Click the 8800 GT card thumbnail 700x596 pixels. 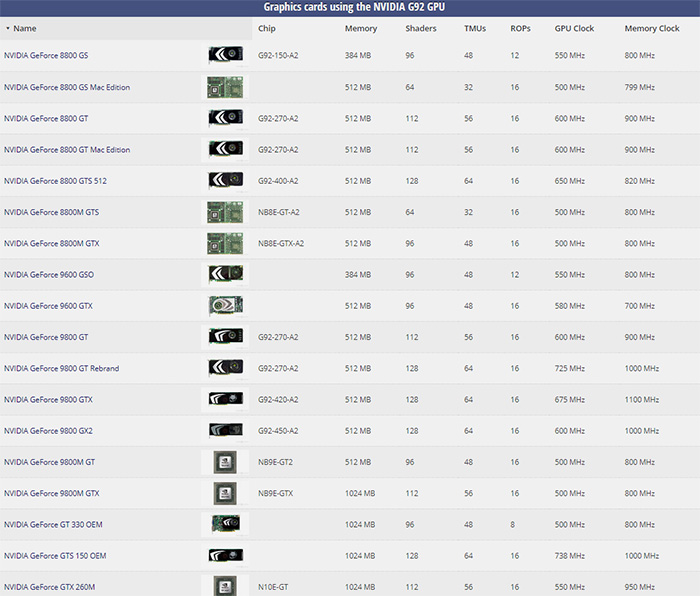(226, 117)
